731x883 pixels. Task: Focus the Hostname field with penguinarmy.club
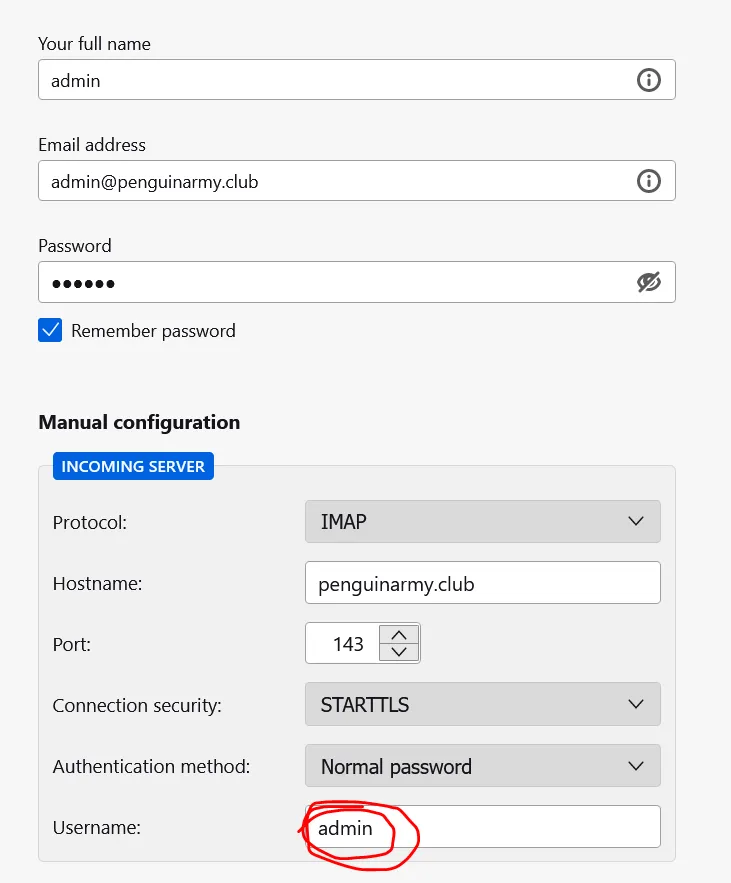(482, 583)
